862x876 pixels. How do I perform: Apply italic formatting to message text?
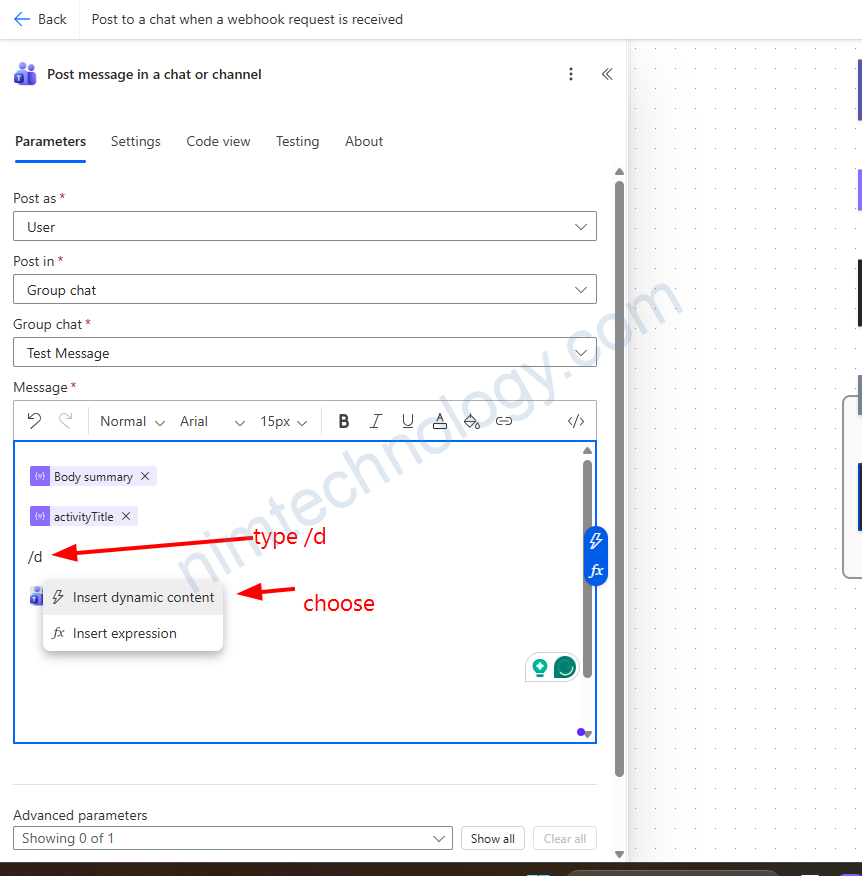pyautogui.click(x=376, y=421)
